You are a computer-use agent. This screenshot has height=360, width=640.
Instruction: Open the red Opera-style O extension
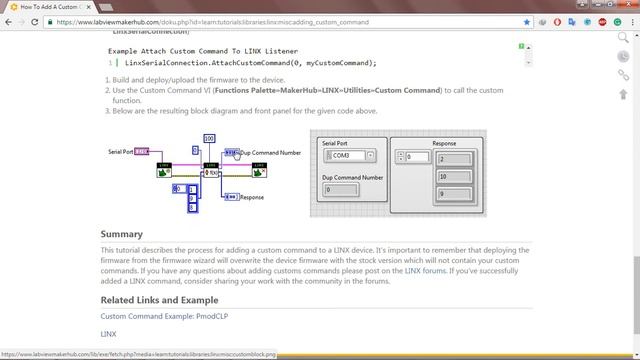pyautogui.click(x=557, y=22)
